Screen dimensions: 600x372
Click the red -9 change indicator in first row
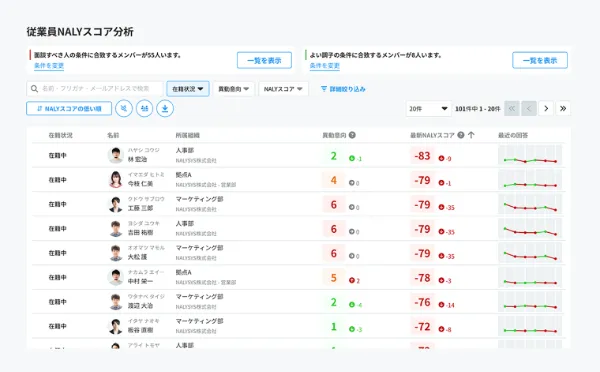(x=445, y=158)
